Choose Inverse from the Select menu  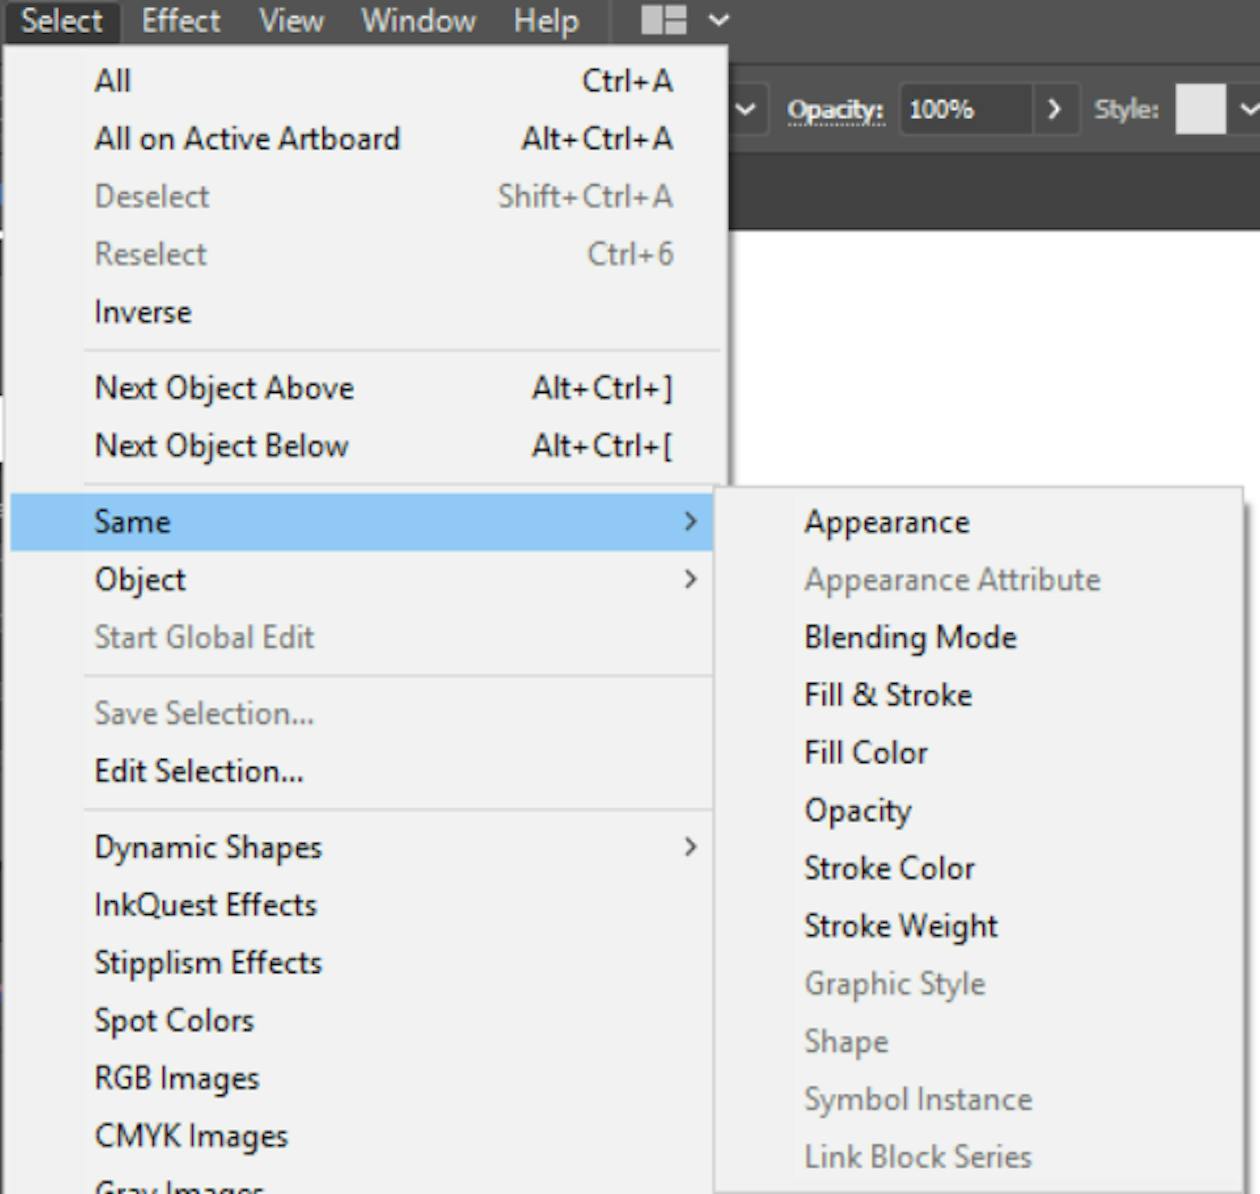click(142, 311)
